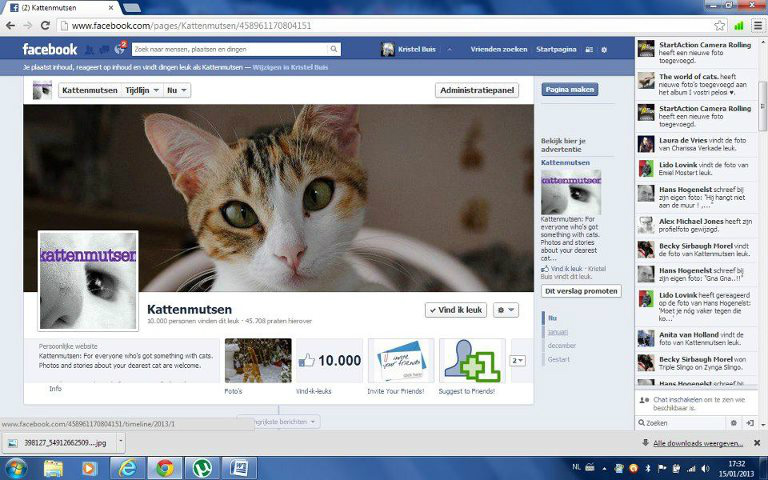The width and height of the screenshot is (768, 480).
Task: Open friend requests icon in Facebook header
Action: pos(89,49)
